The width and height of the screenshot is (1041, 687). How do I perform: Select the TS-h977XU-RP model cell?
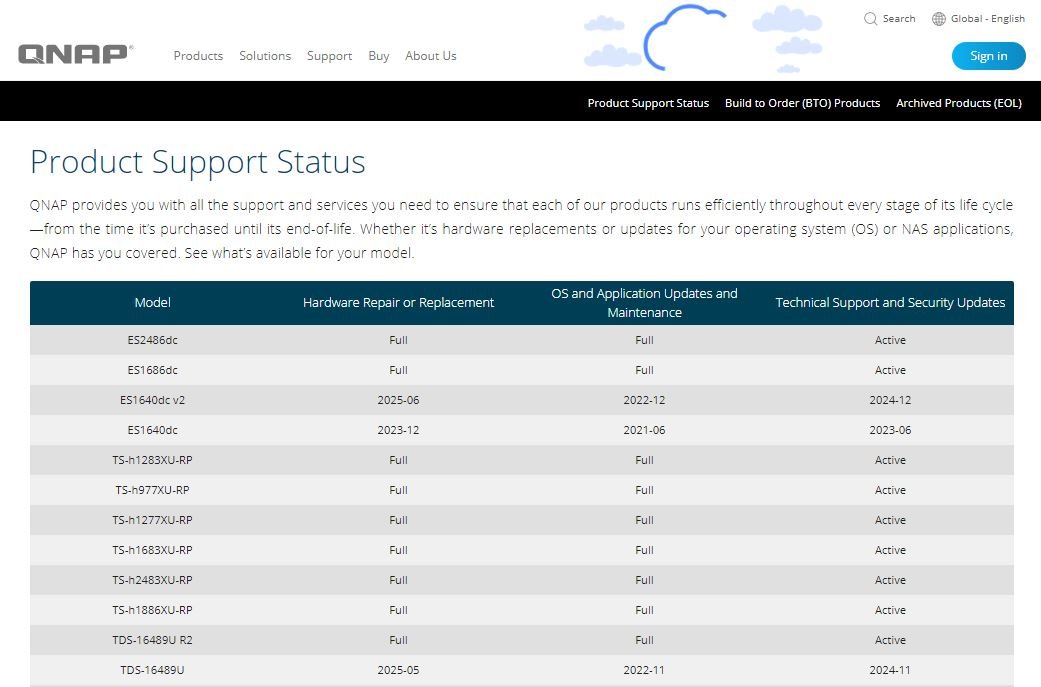click(x=153, y=490)
